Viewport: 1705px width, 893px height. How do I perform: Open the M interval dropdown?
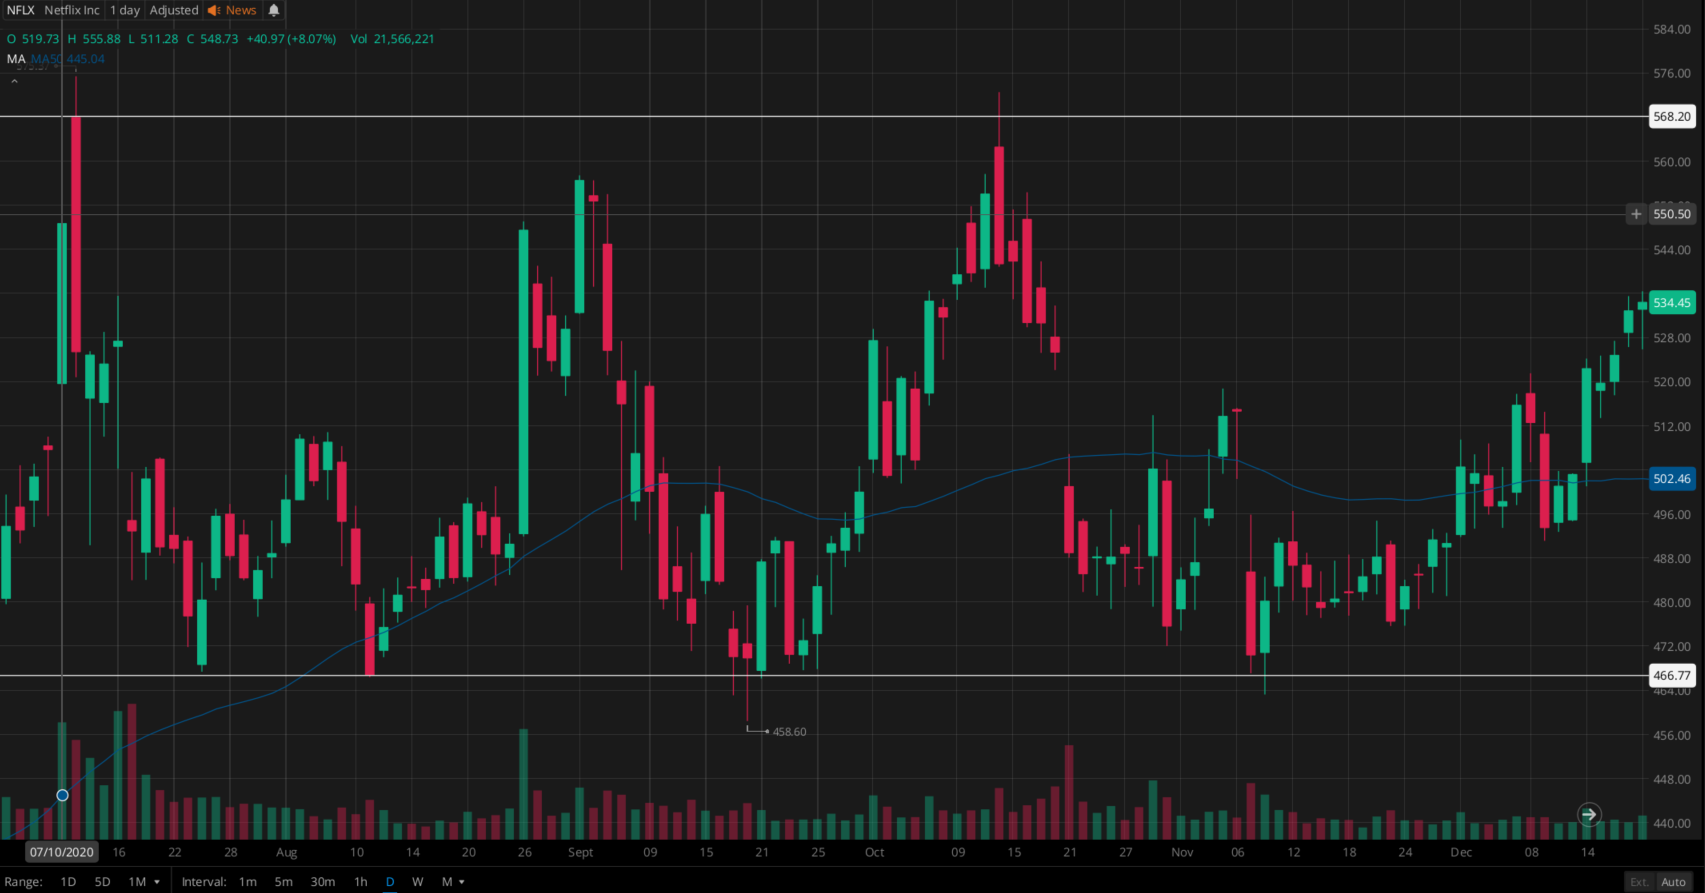(453, 882)
